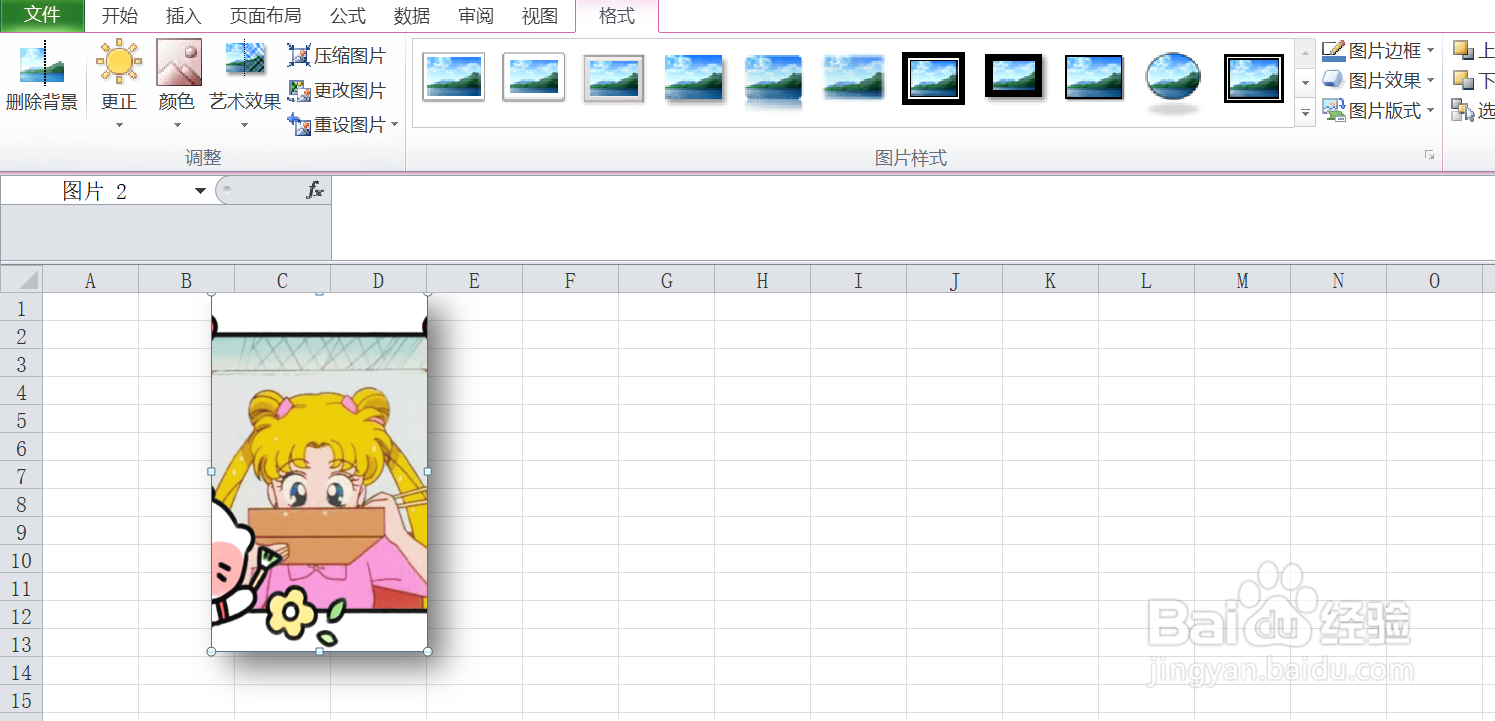Screen dimensions: 1495x721
Task: Click the picture's left-middle resize handle
Action: coord(211,471)
